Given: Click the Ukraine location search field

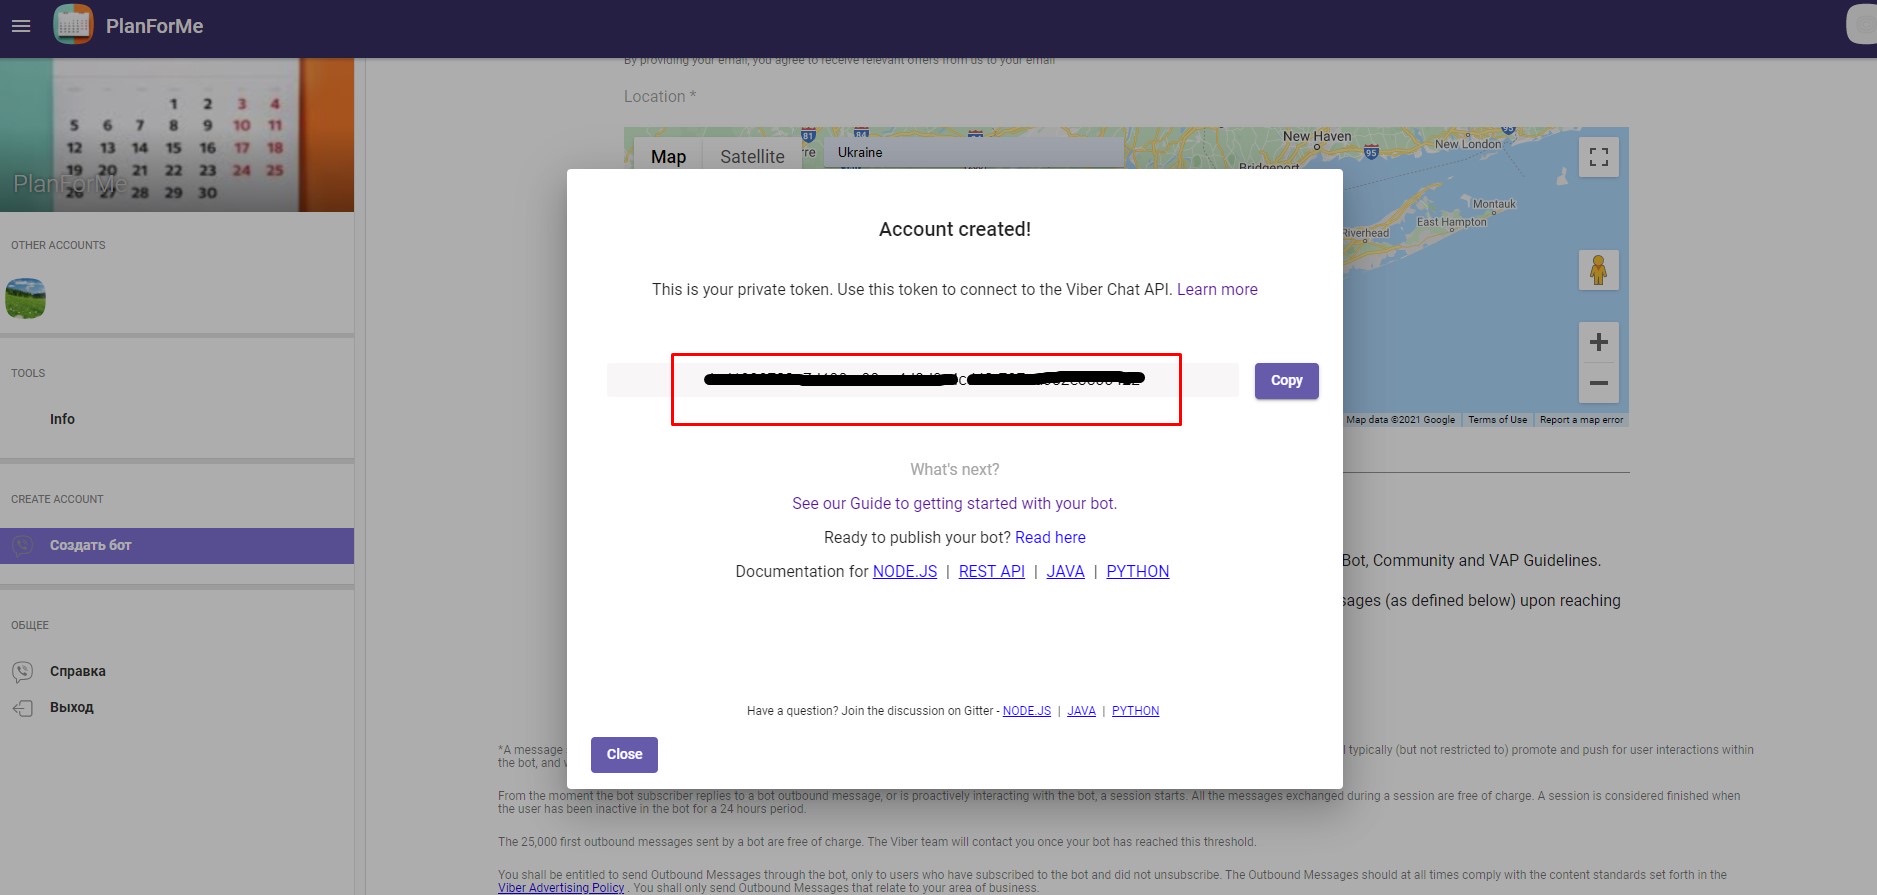Looking at the screenshot, I should 974,153.
